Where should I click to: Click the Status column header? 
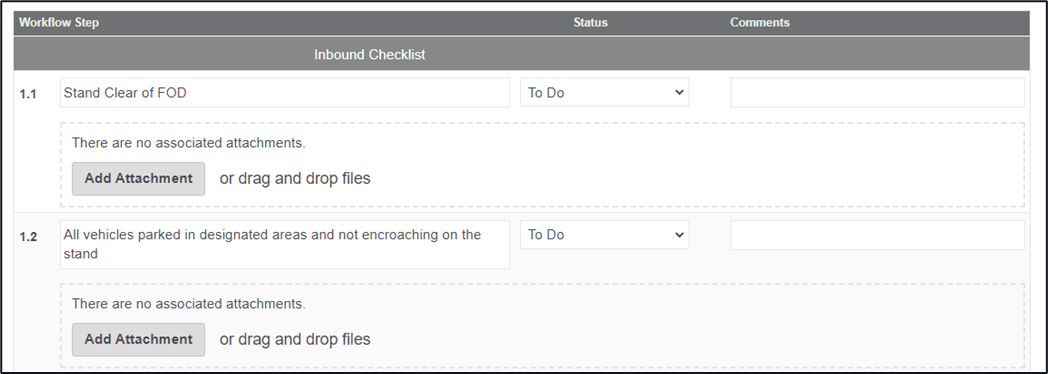pos(590,23)
